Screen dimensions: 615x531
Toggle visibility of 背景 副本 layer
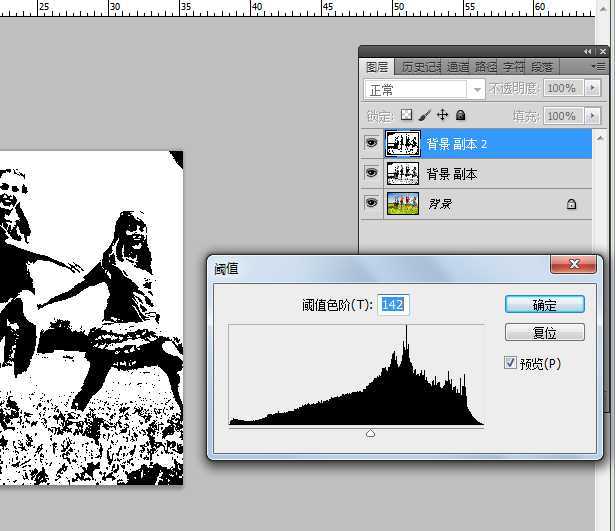click(x=371, y=174)
